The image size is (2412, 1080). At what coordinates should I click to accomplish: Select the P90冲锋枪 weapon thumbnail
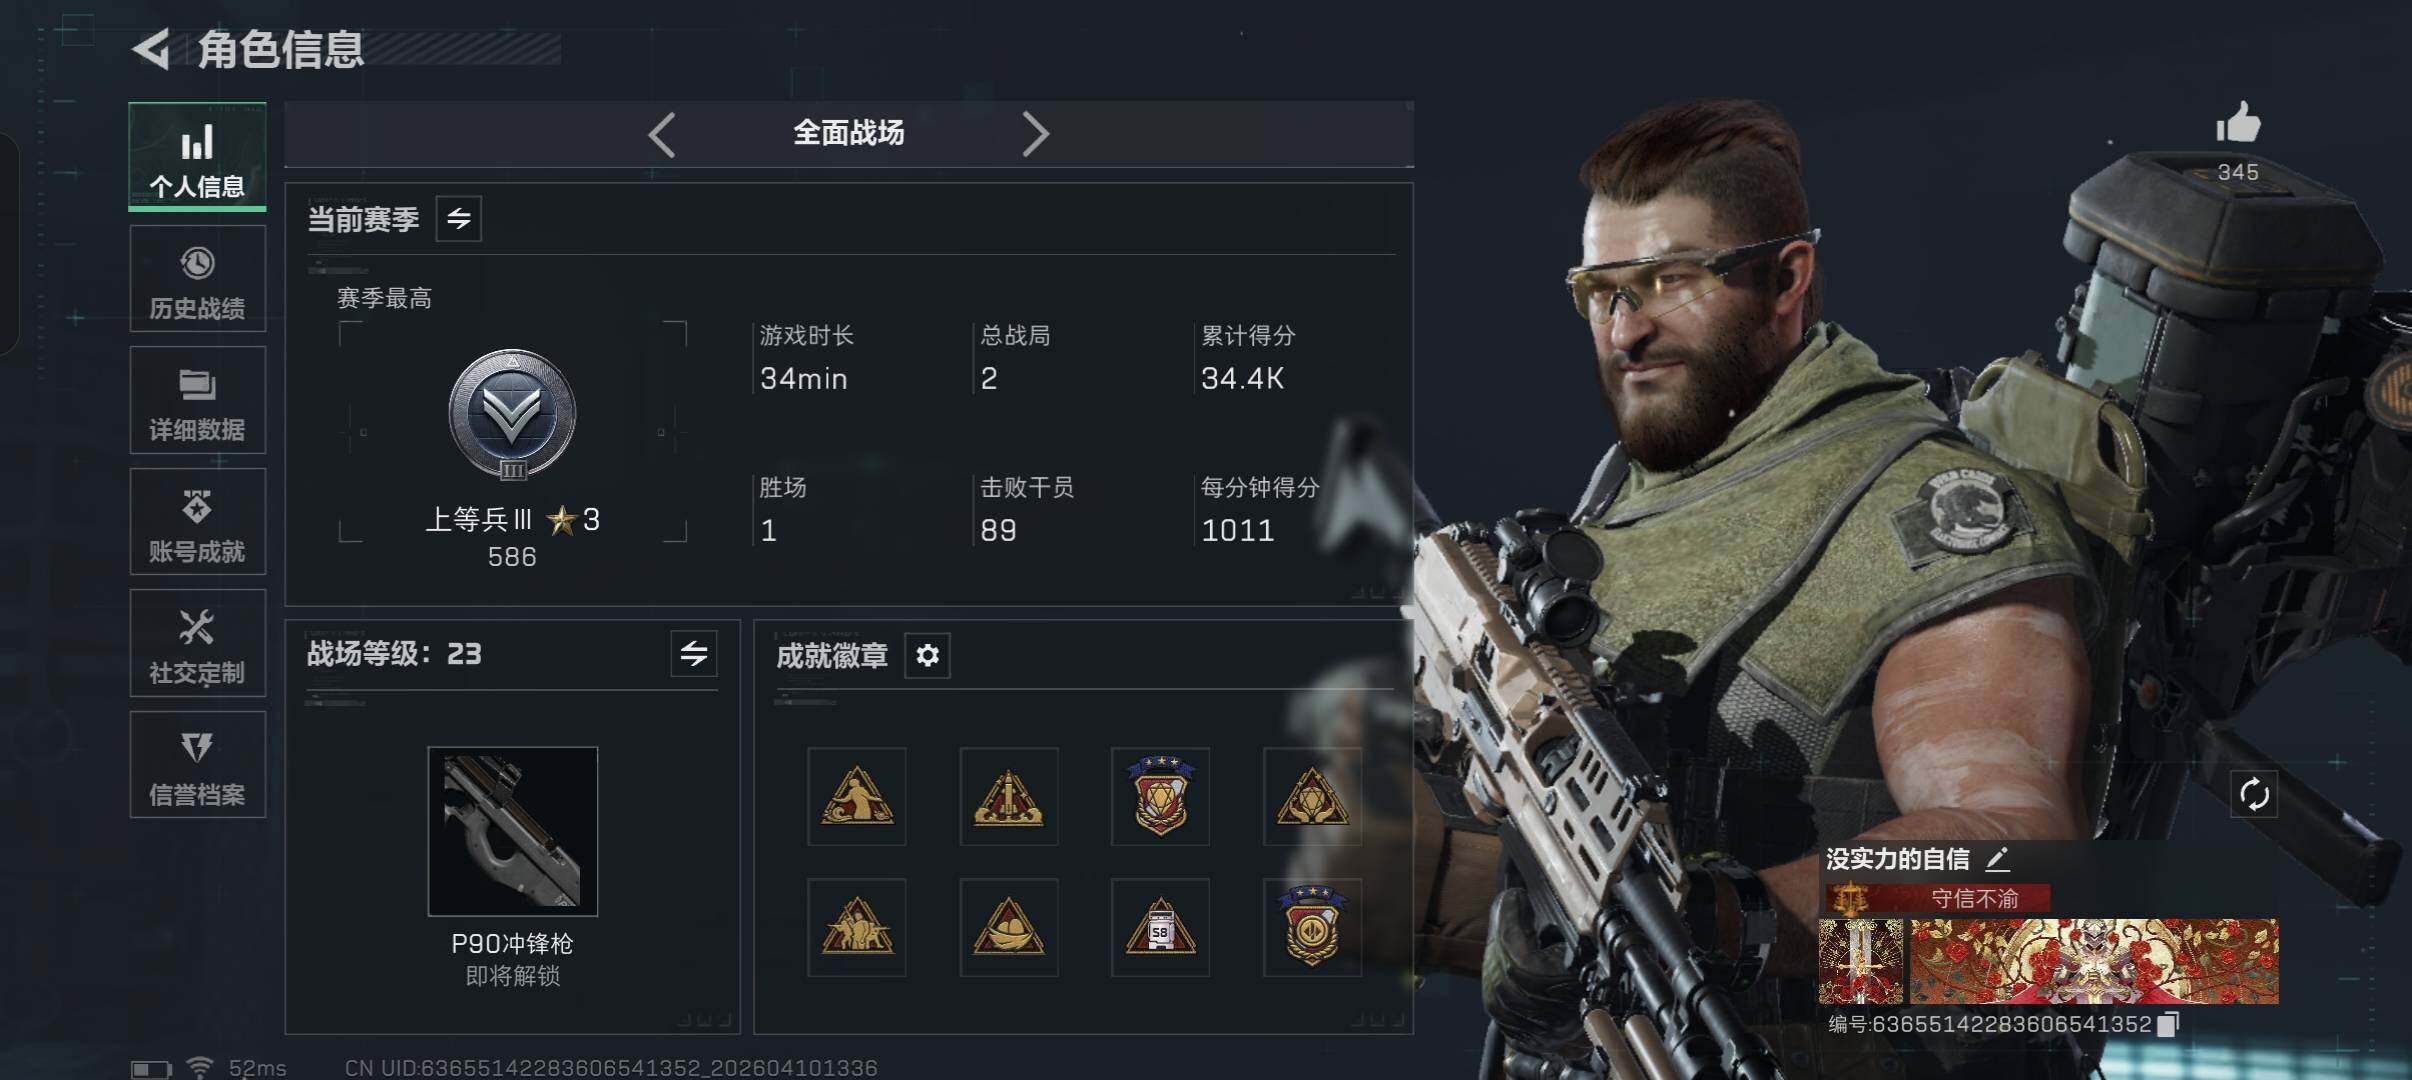(x=513, y=831)
